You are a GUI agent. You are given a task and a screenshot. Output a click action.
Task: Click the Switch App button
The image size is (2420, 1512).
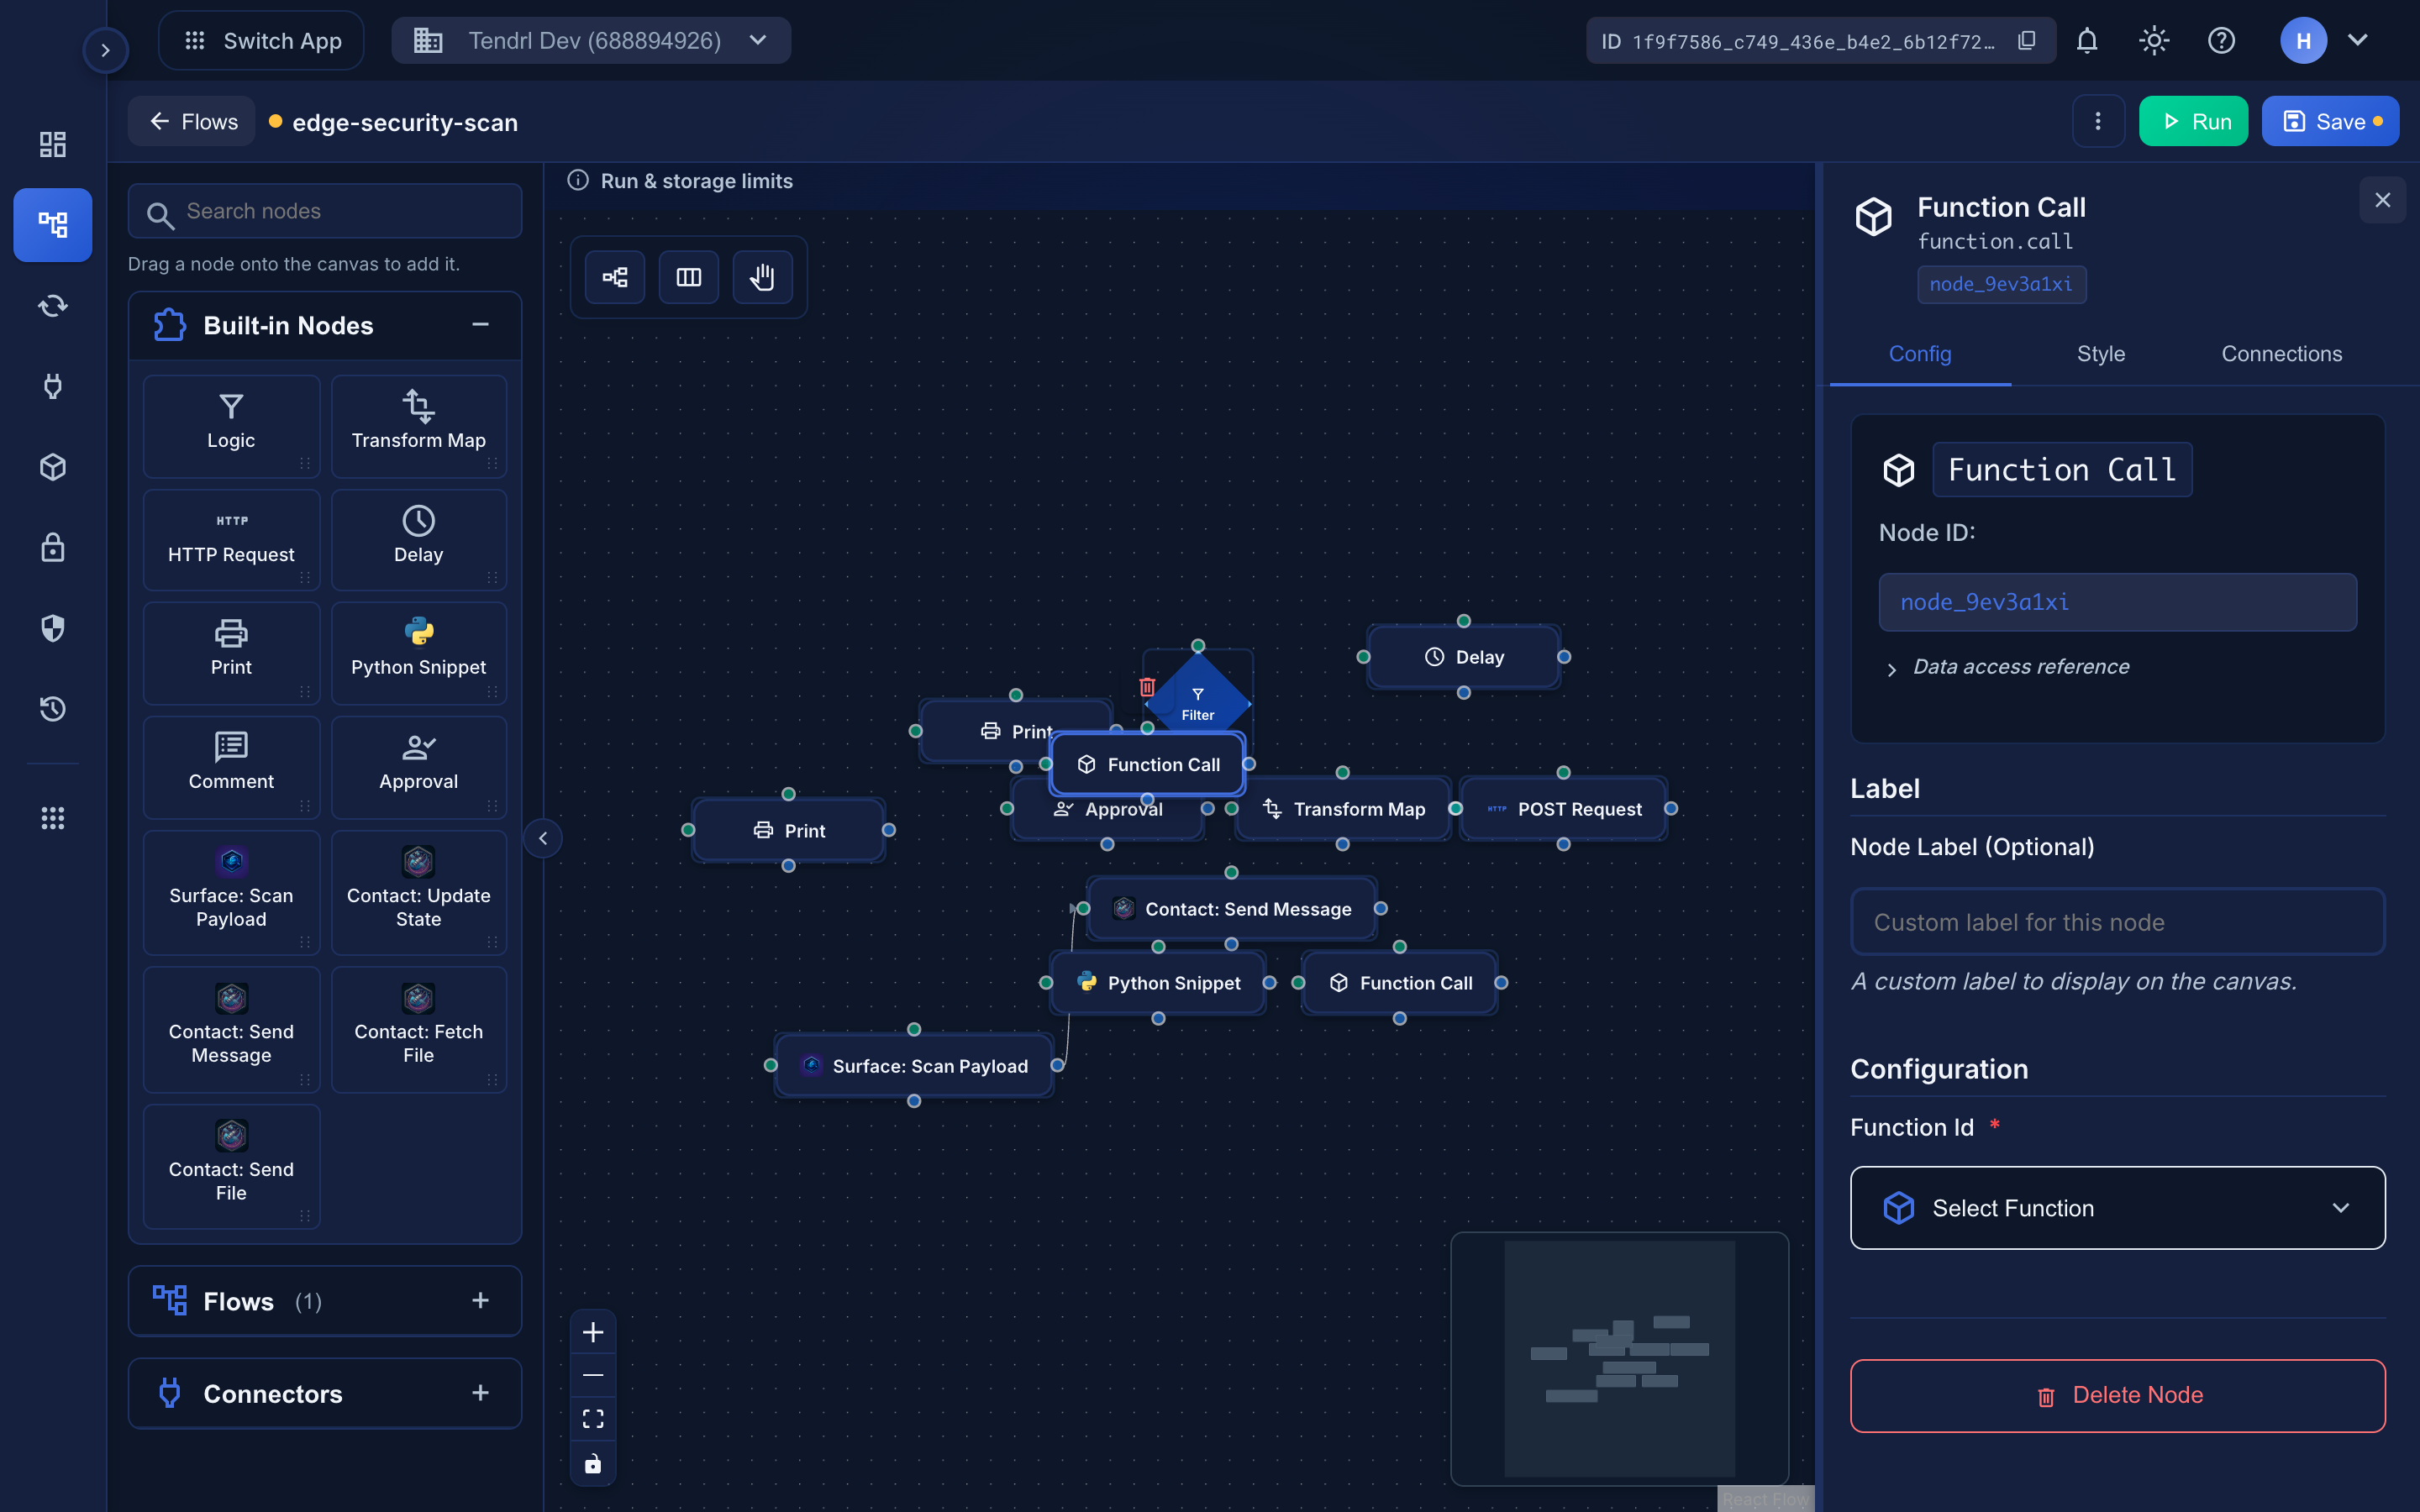pos(262,41)
